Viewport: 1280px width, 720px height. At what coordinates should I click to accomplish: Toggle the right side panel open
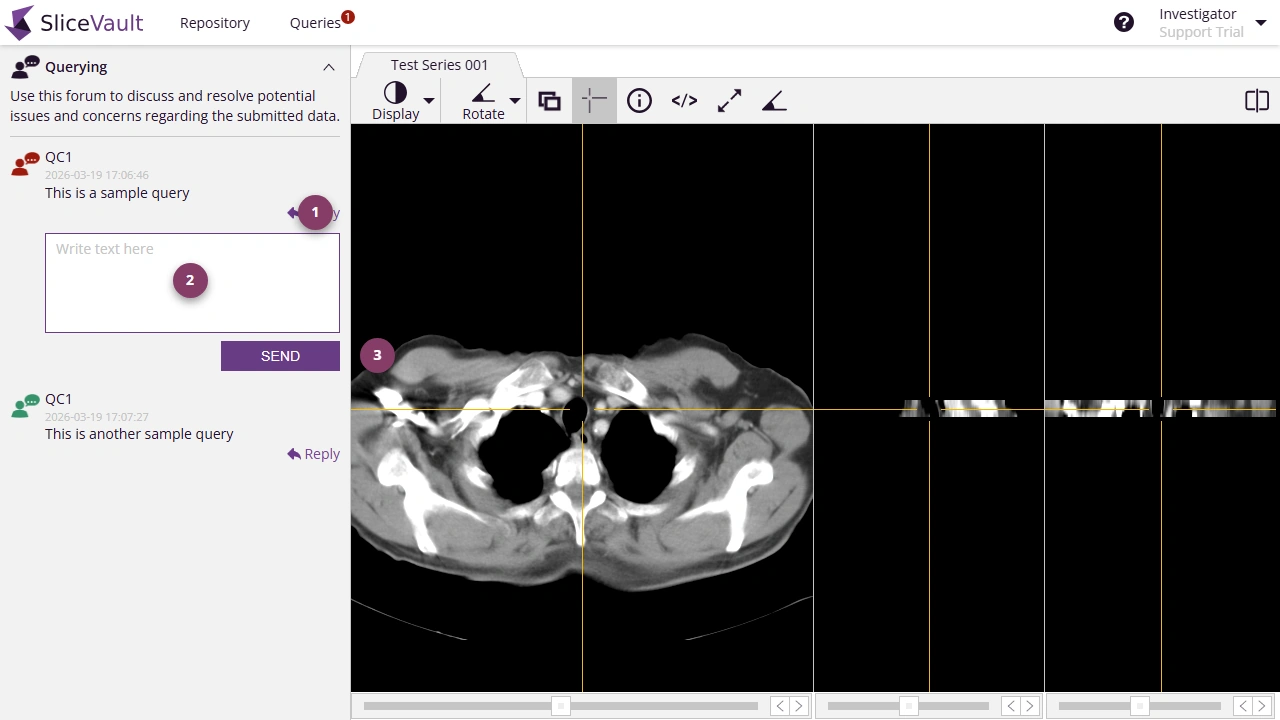[1257, 100]
